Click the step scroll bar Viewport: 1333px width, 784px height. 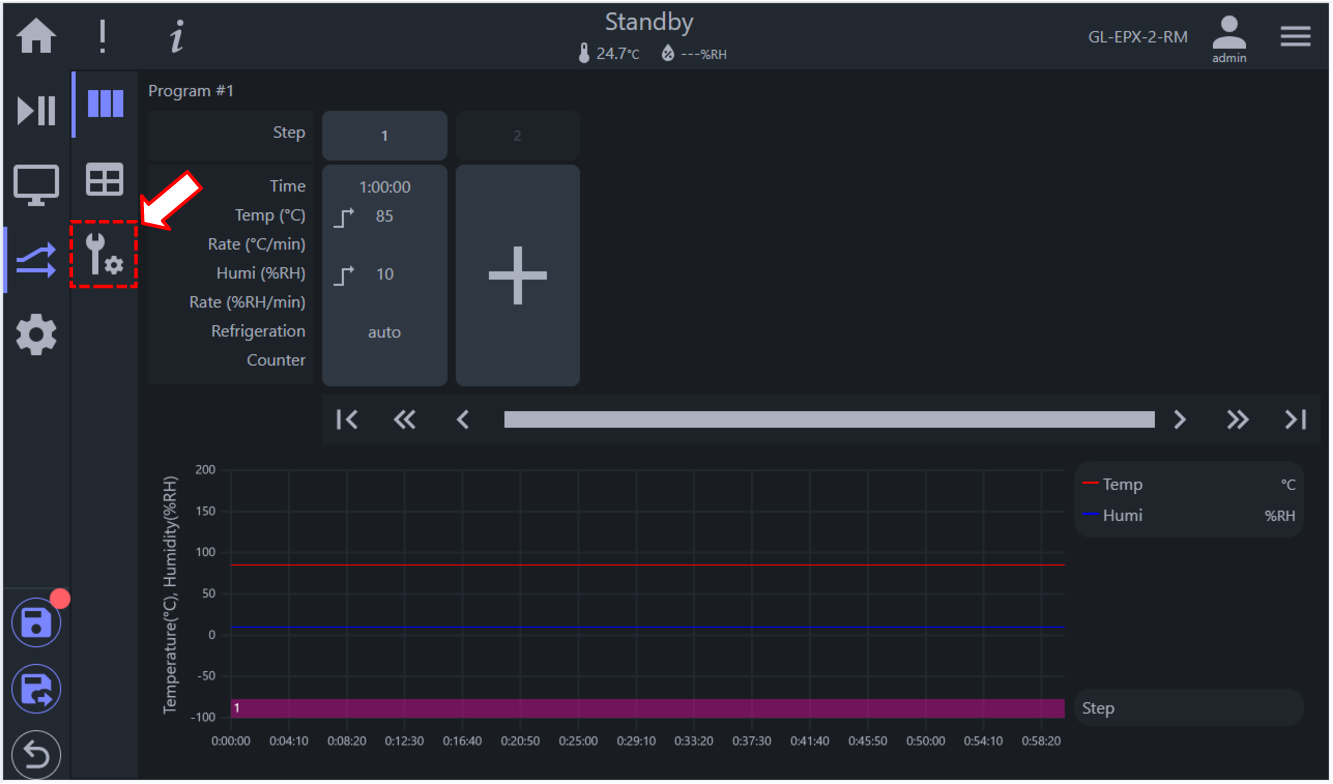tap(829, 419)
